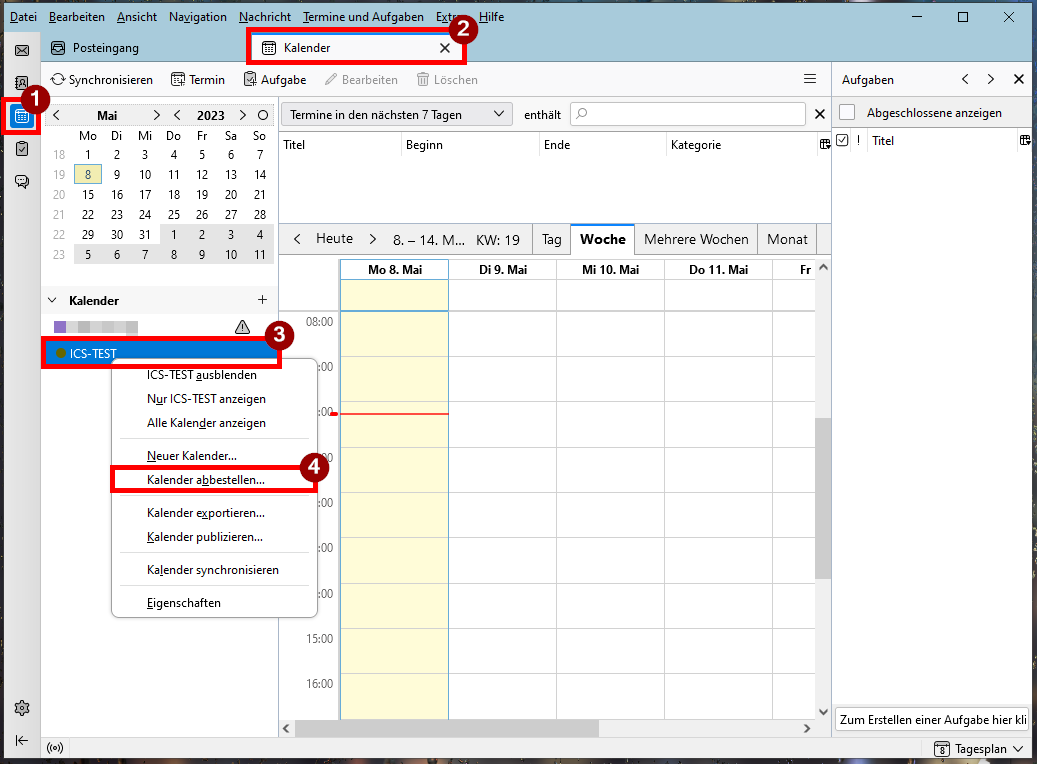The width and height of the screenshot is (1037, 764).
Task: Go to previous year in mini calendar
Action: tap(177, 115)
